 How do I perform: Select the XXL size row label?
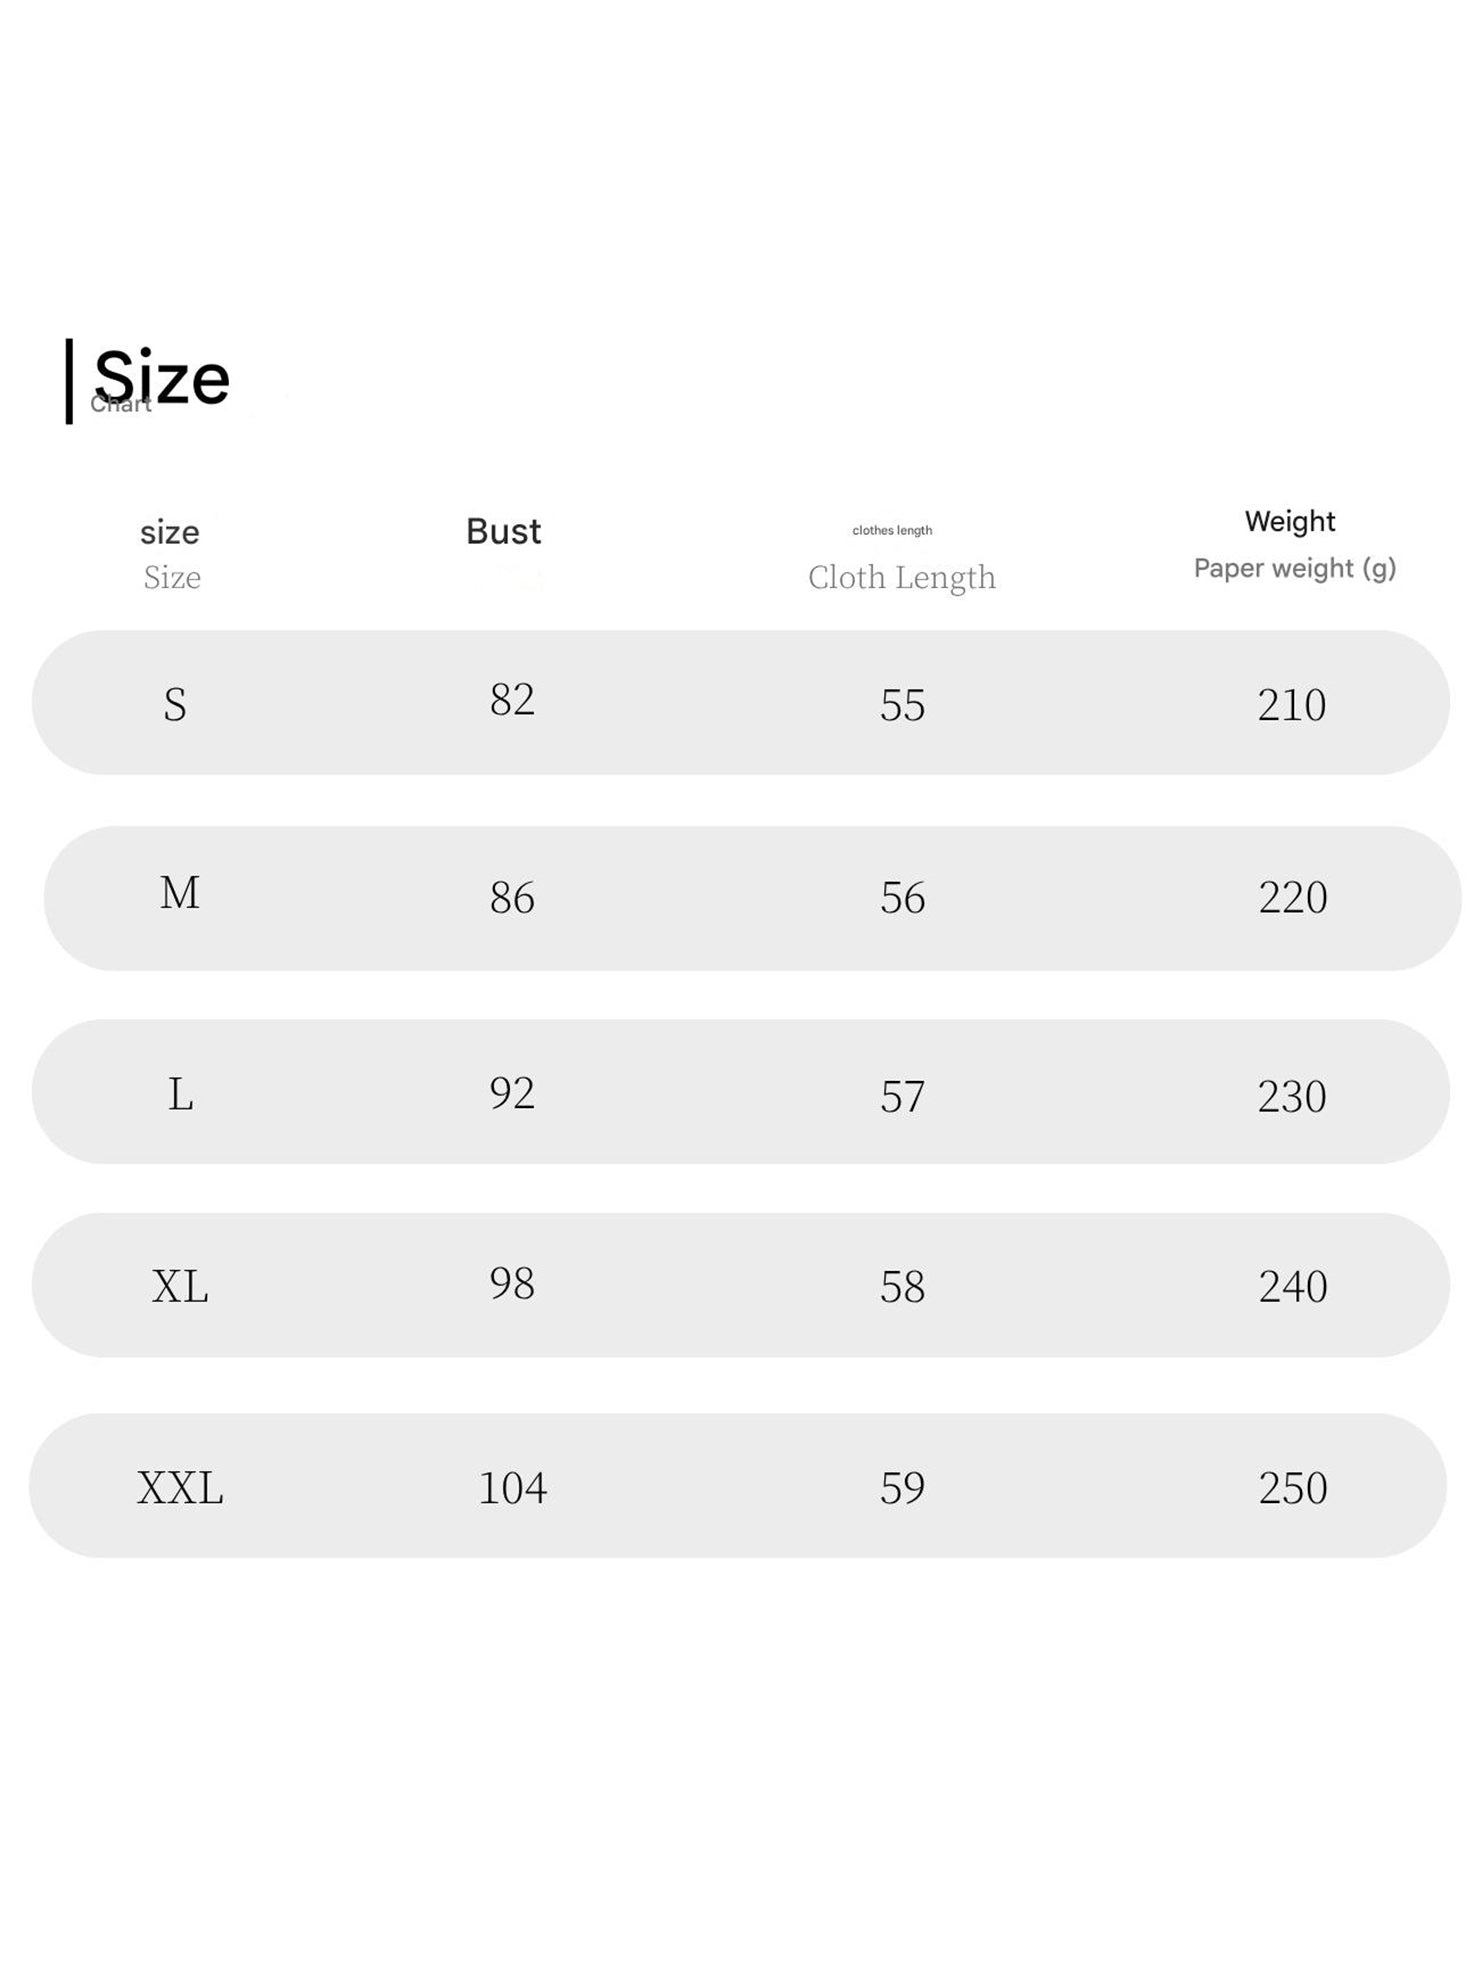click(180, 1488)
